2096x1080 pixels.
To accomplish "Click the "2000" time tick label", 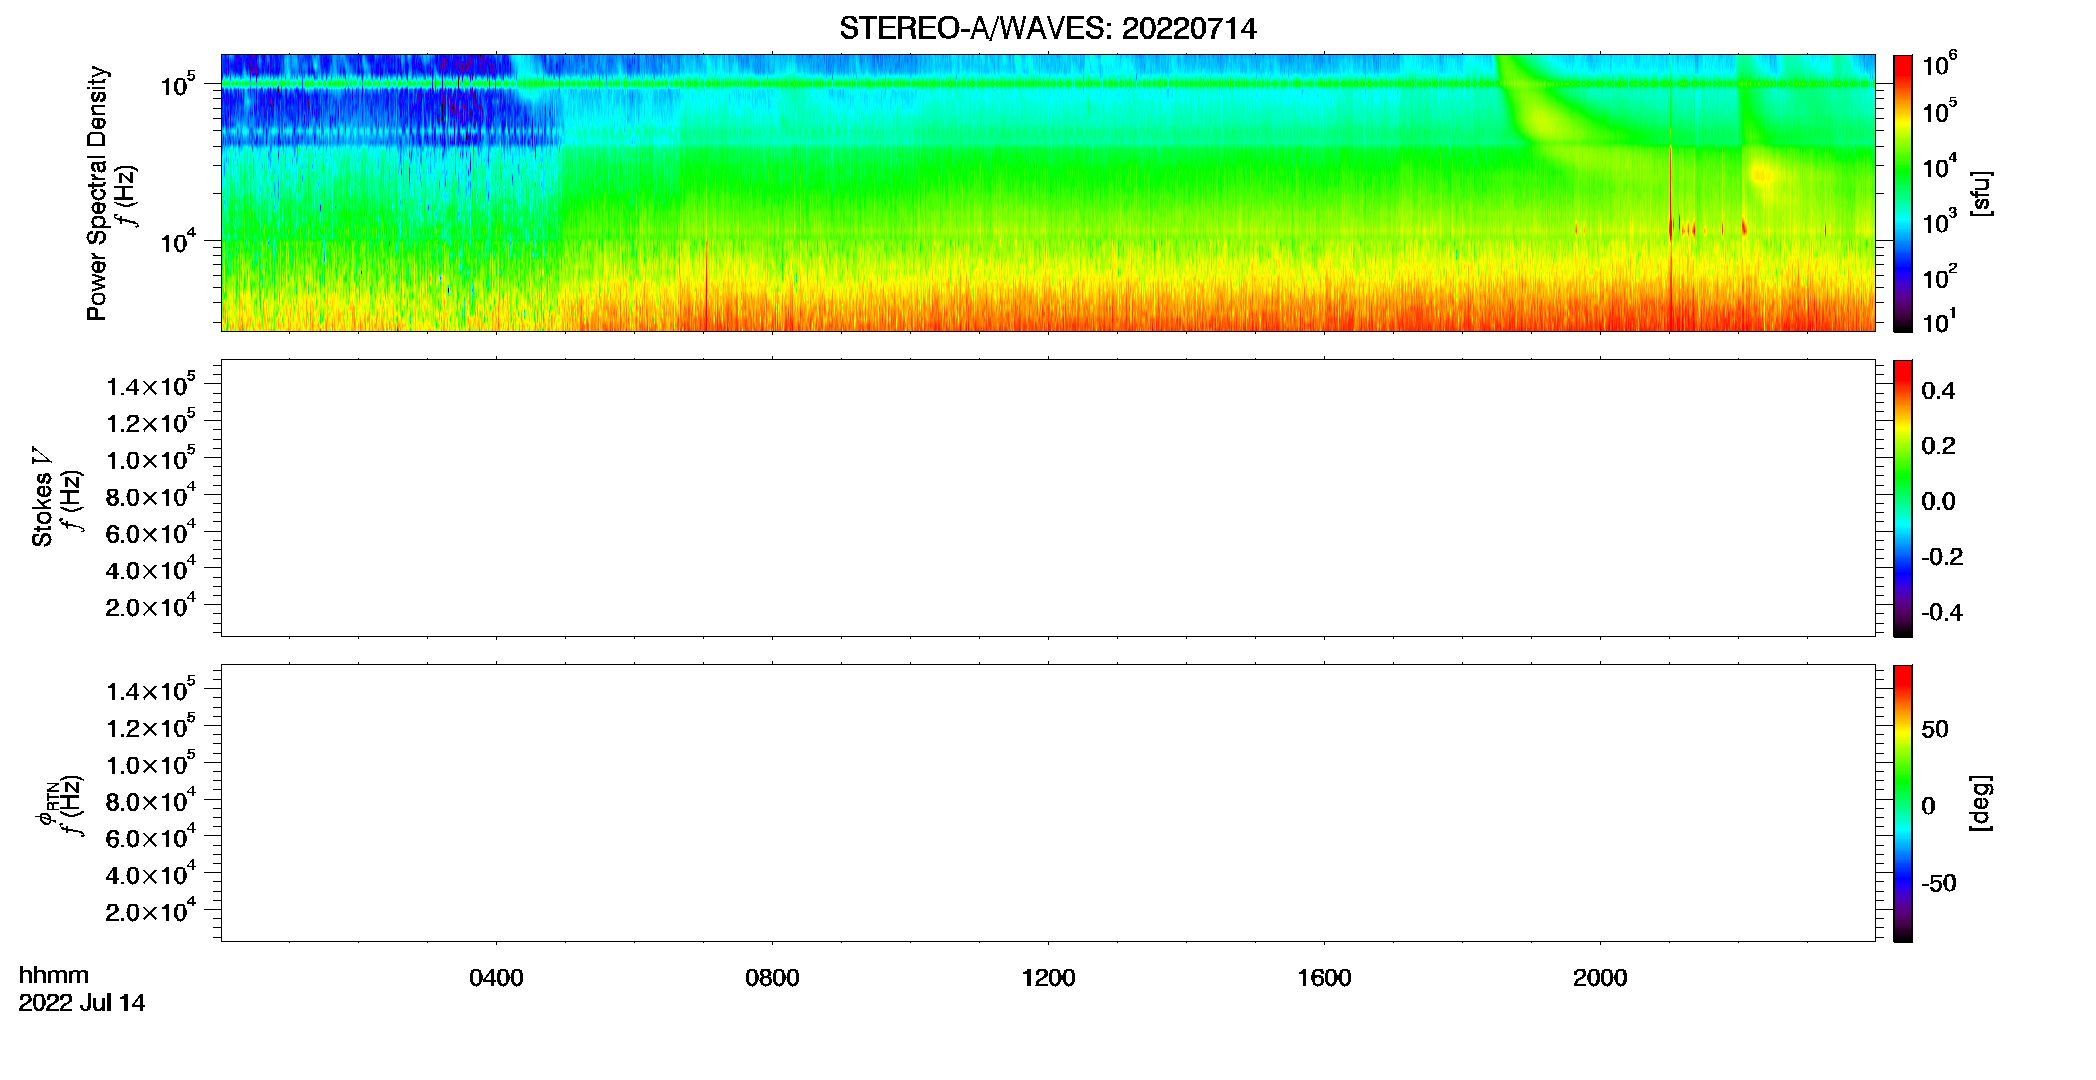I will coord(1600,978).
